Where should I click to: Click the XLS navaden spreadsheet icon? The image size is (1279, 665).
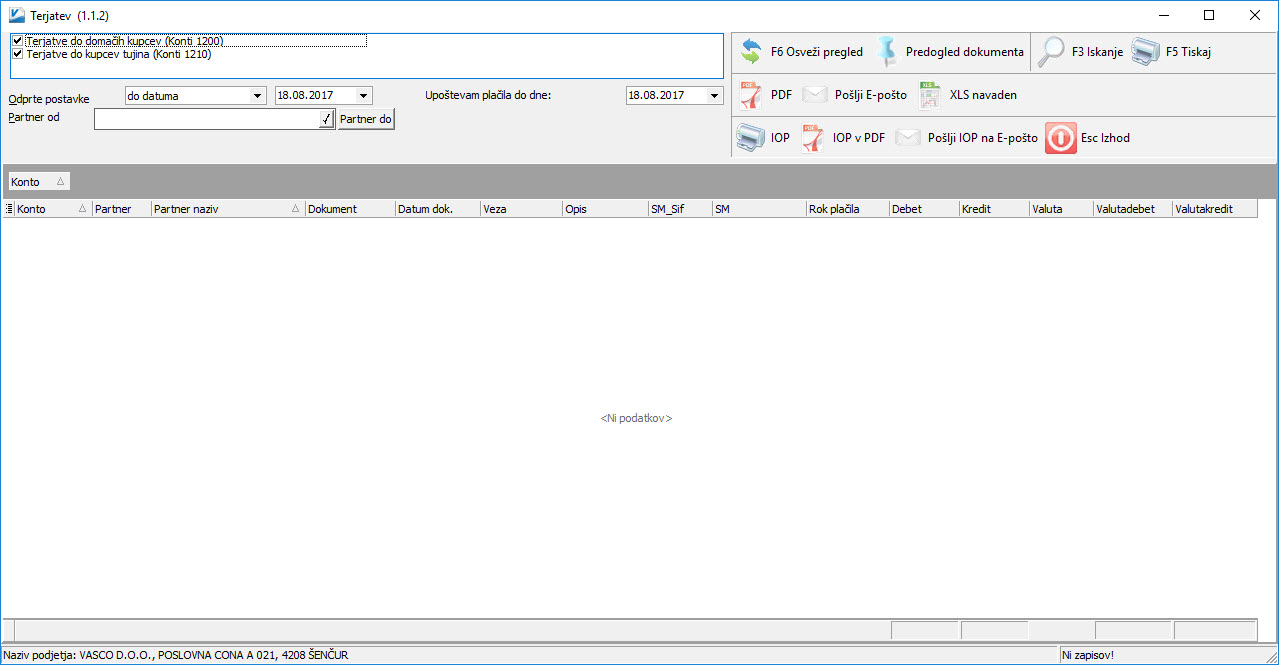(930, 95)
